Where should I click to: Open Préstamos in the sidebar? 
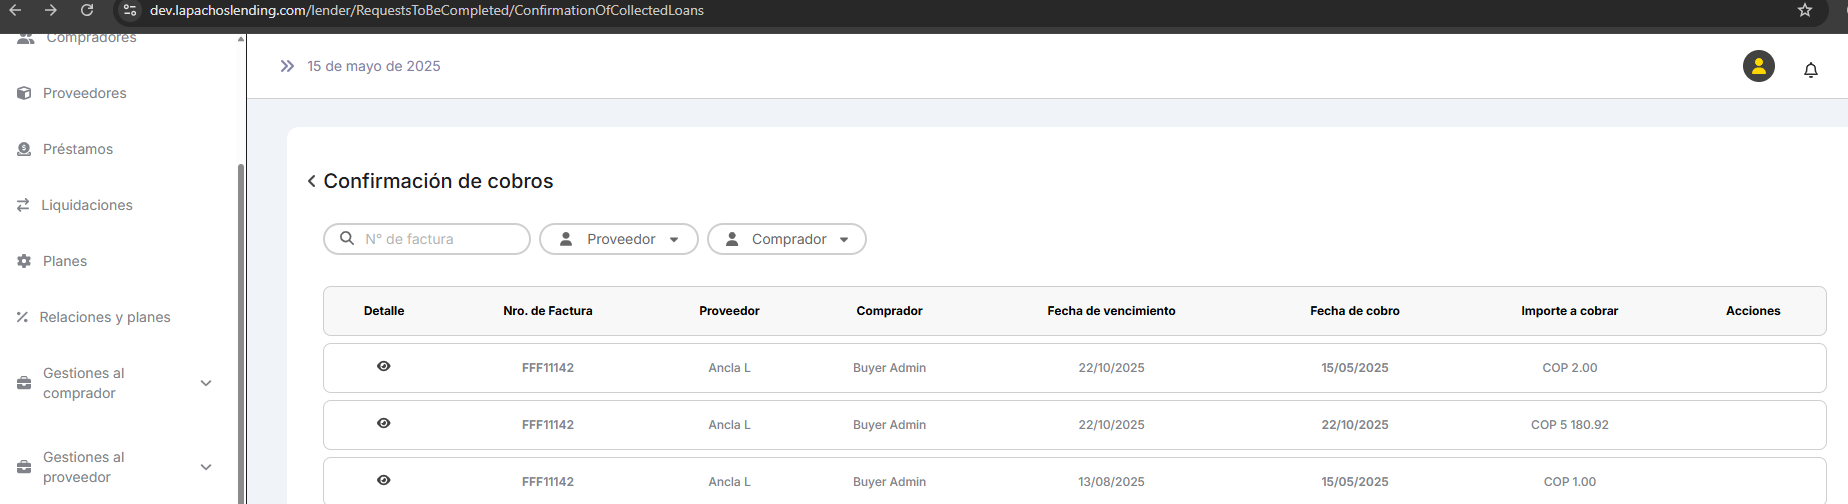coord(77,149)
